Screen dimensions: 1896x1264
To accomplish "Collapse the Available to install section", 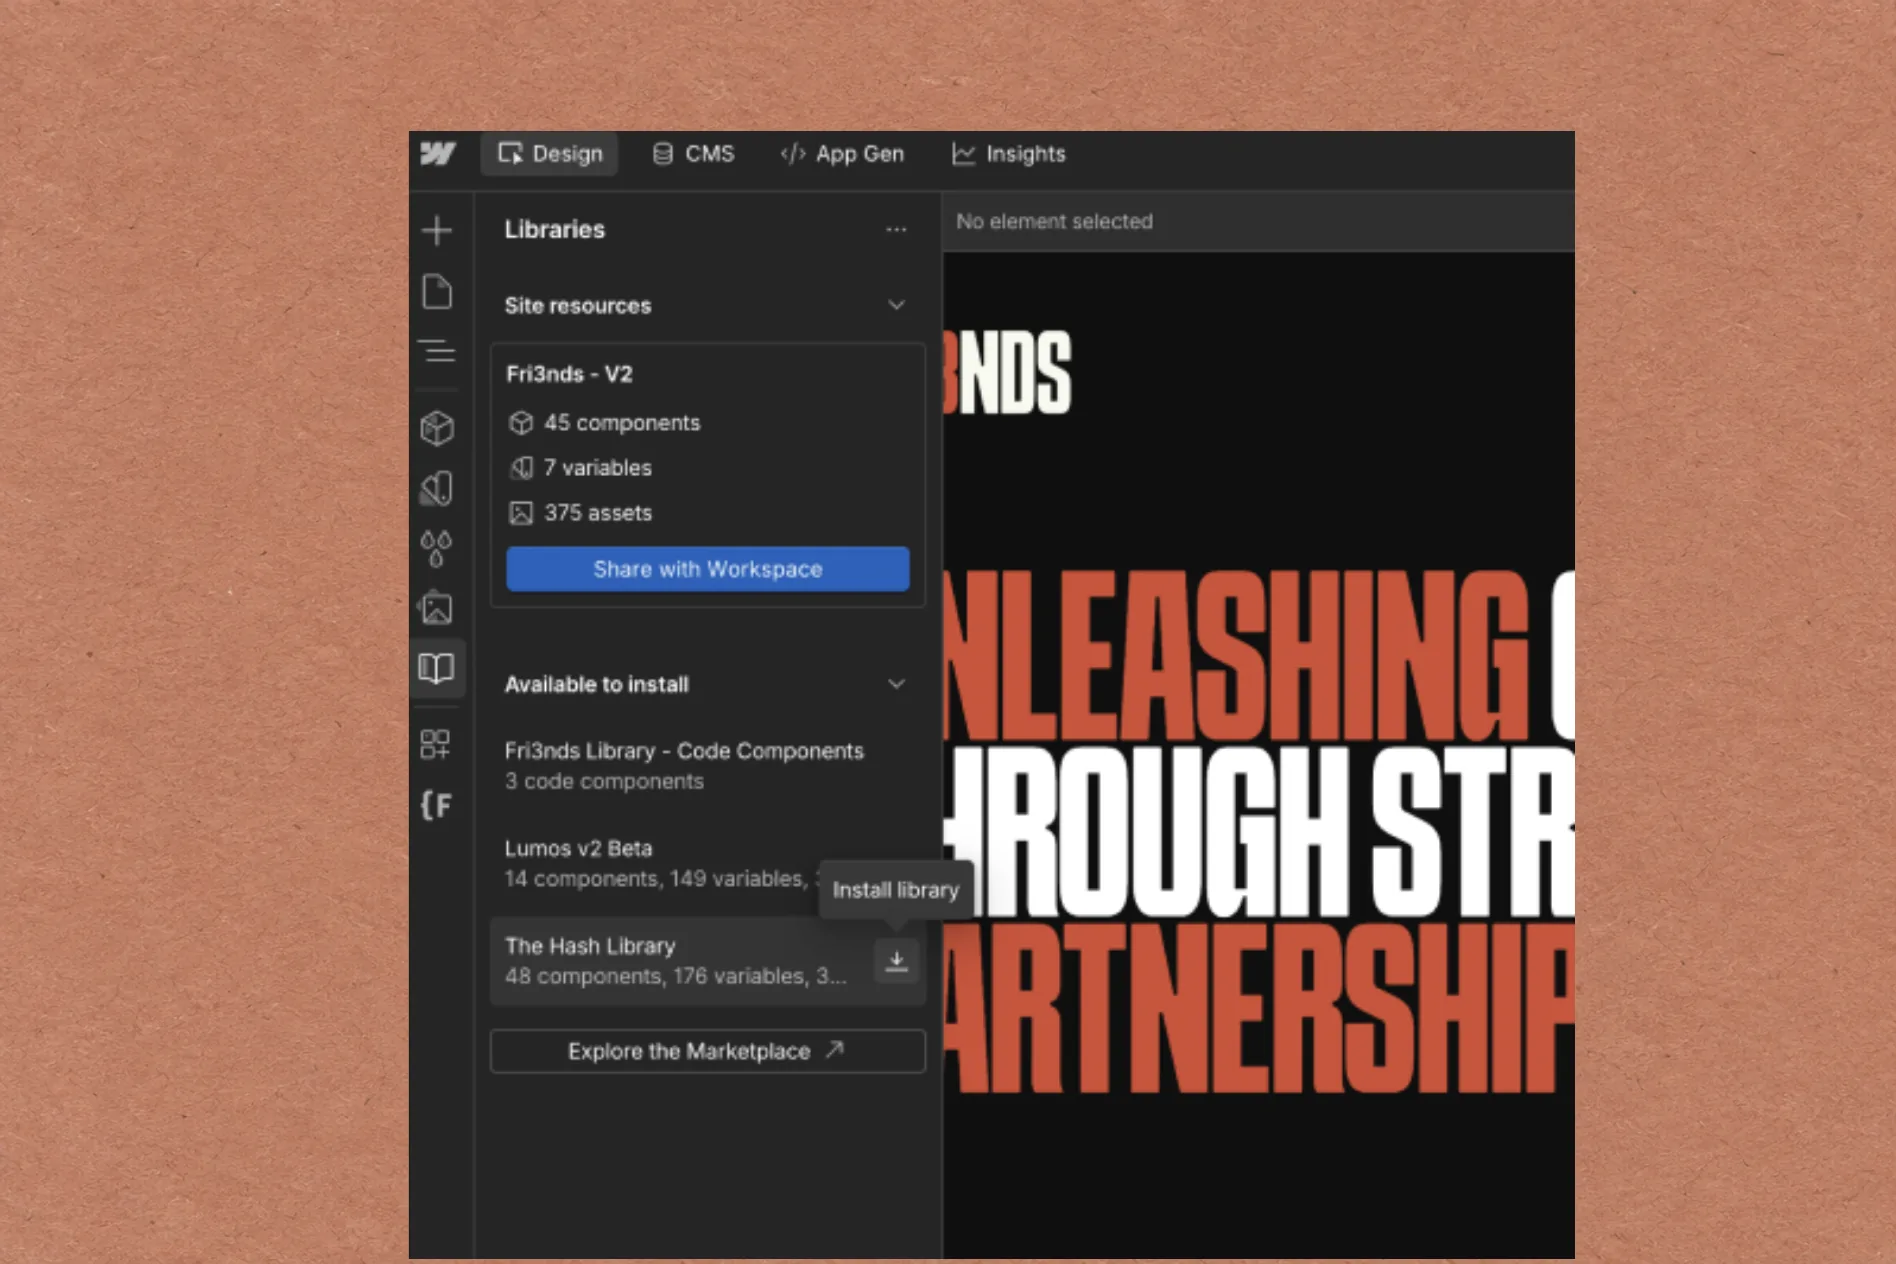I will tap(897, 684).
